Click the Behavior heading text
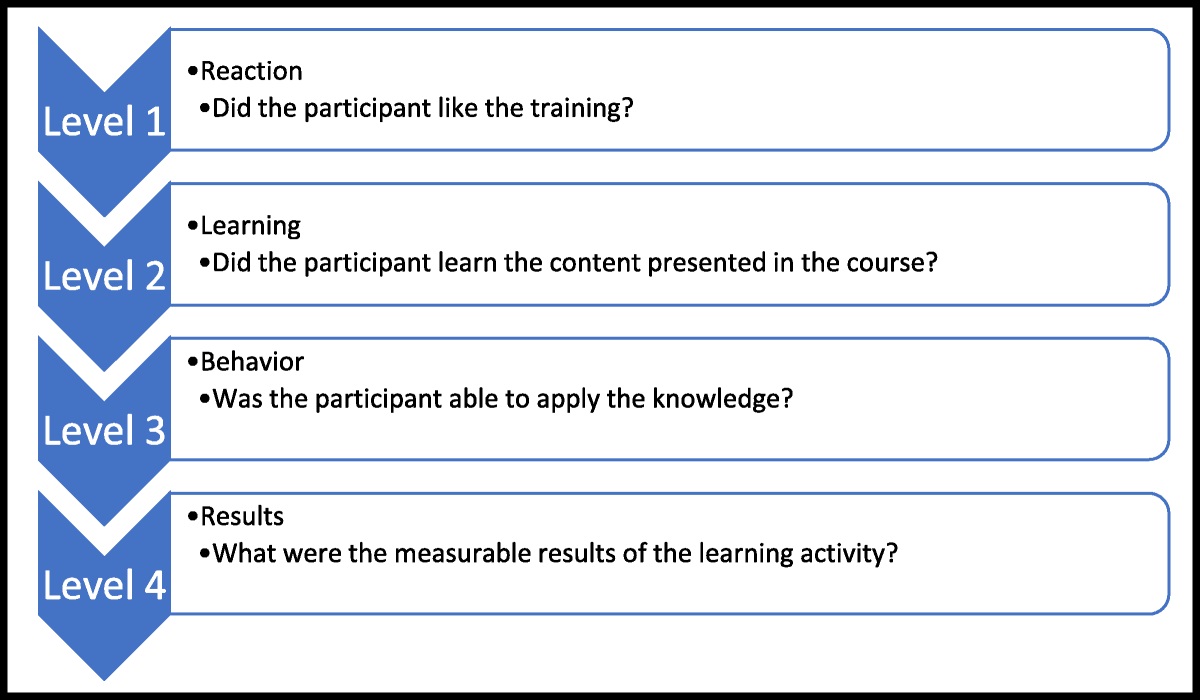 tap(251, 361)
